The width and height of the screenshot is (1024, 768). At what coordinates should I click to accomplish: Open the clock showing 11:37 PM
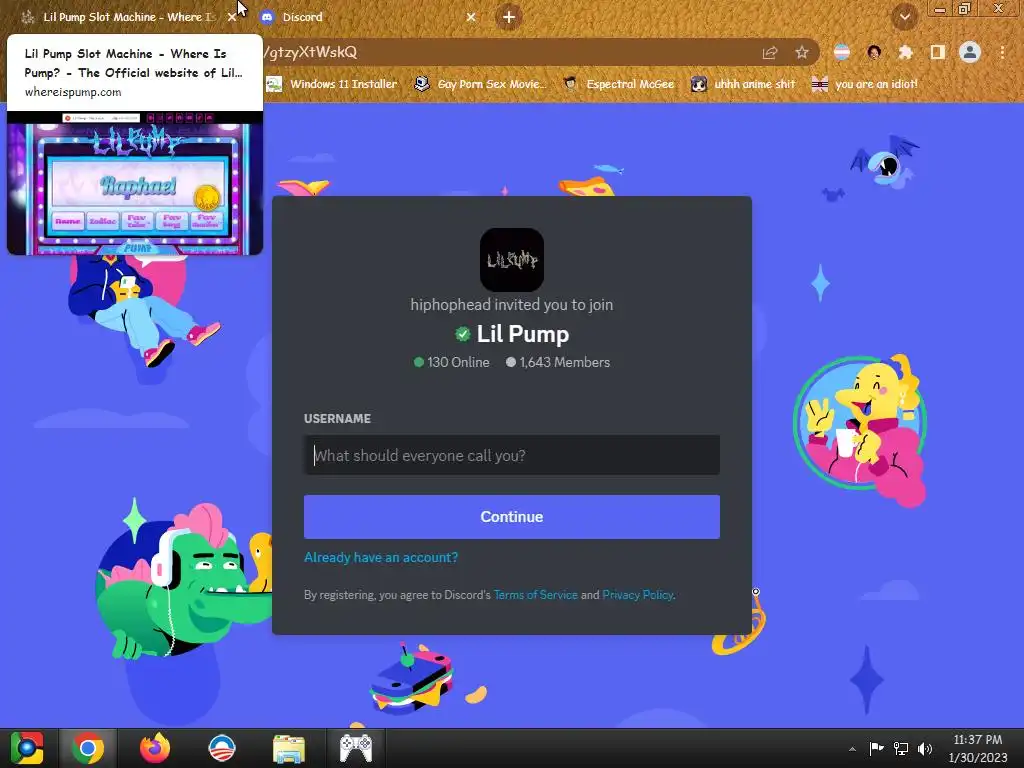(x=978, y=748)
